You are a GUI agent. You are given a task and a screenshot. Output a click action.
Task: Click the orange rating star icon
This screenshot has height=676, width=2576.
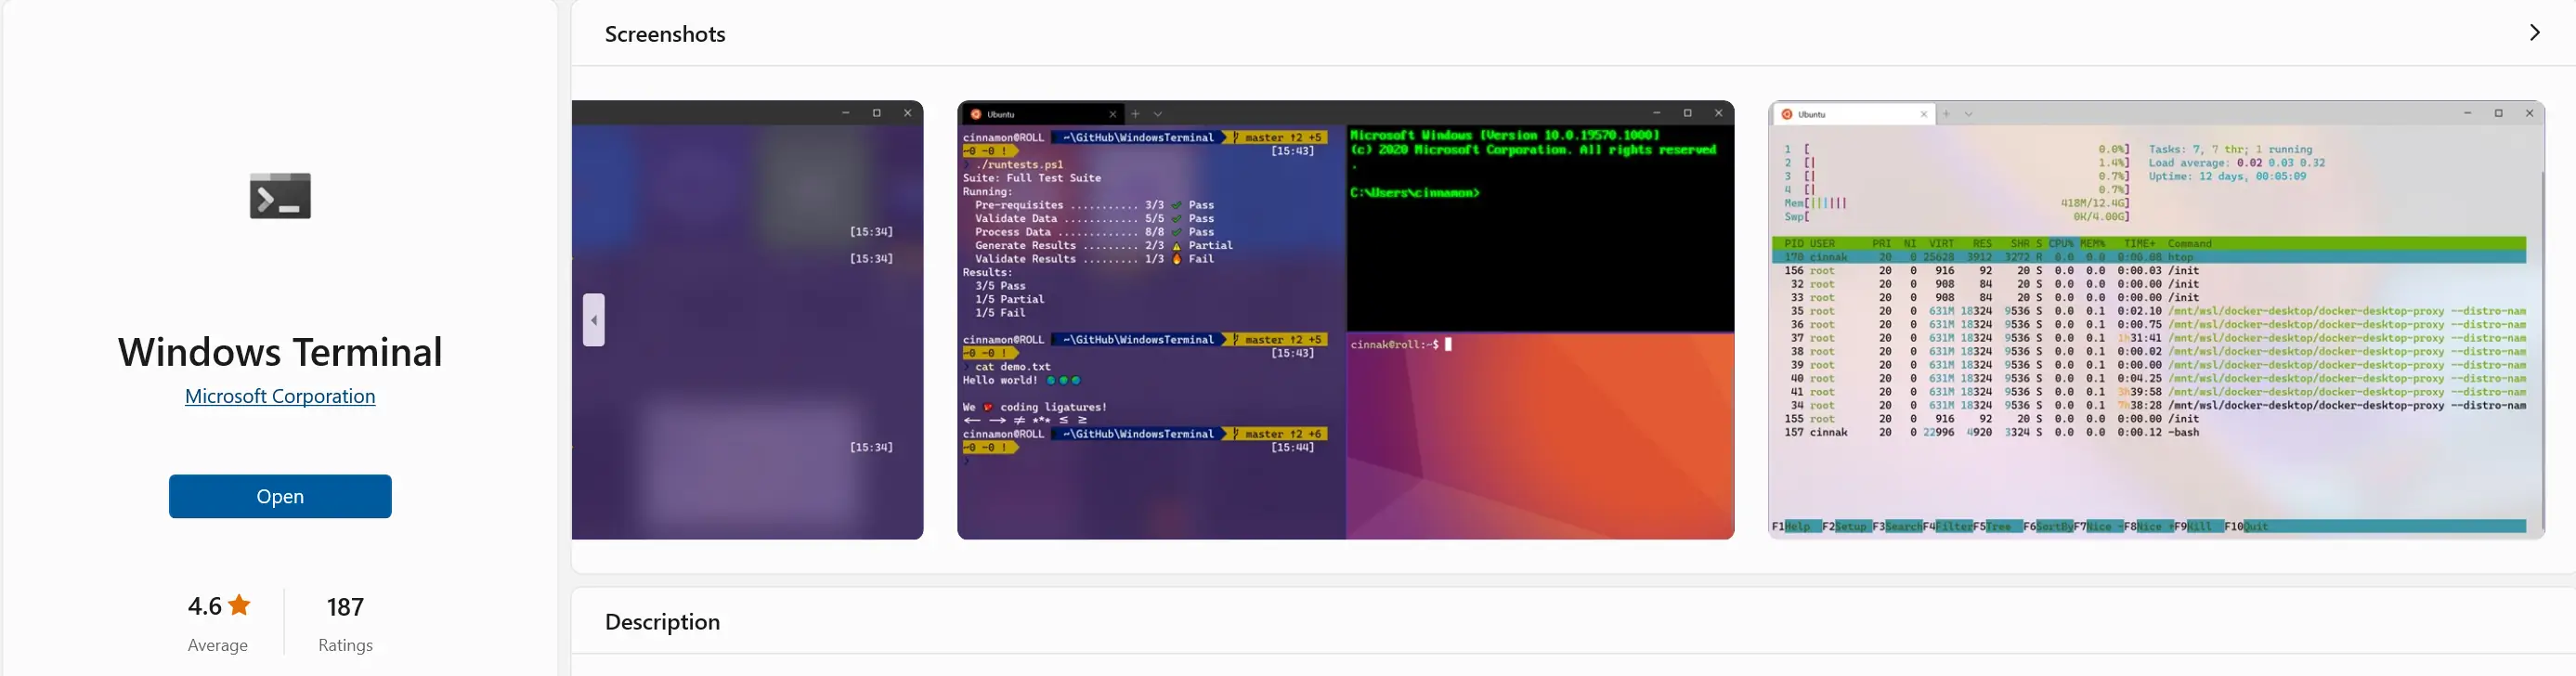[x=240, y=605]
